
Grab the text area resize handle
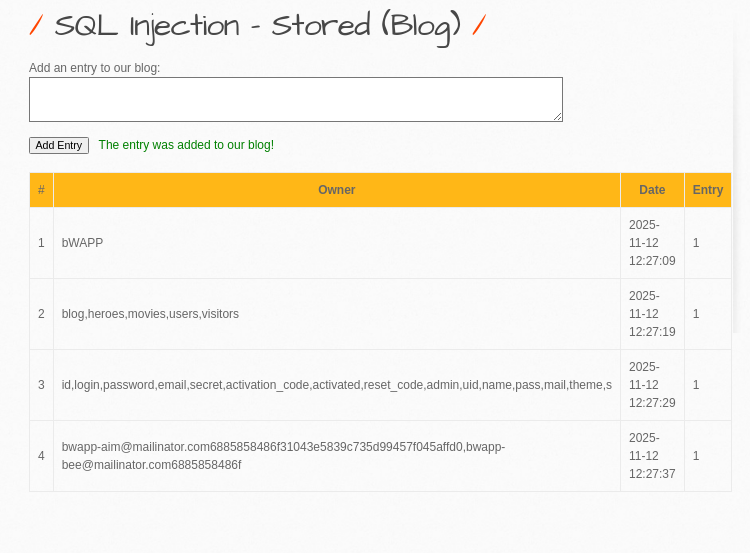tap(558, 117)
